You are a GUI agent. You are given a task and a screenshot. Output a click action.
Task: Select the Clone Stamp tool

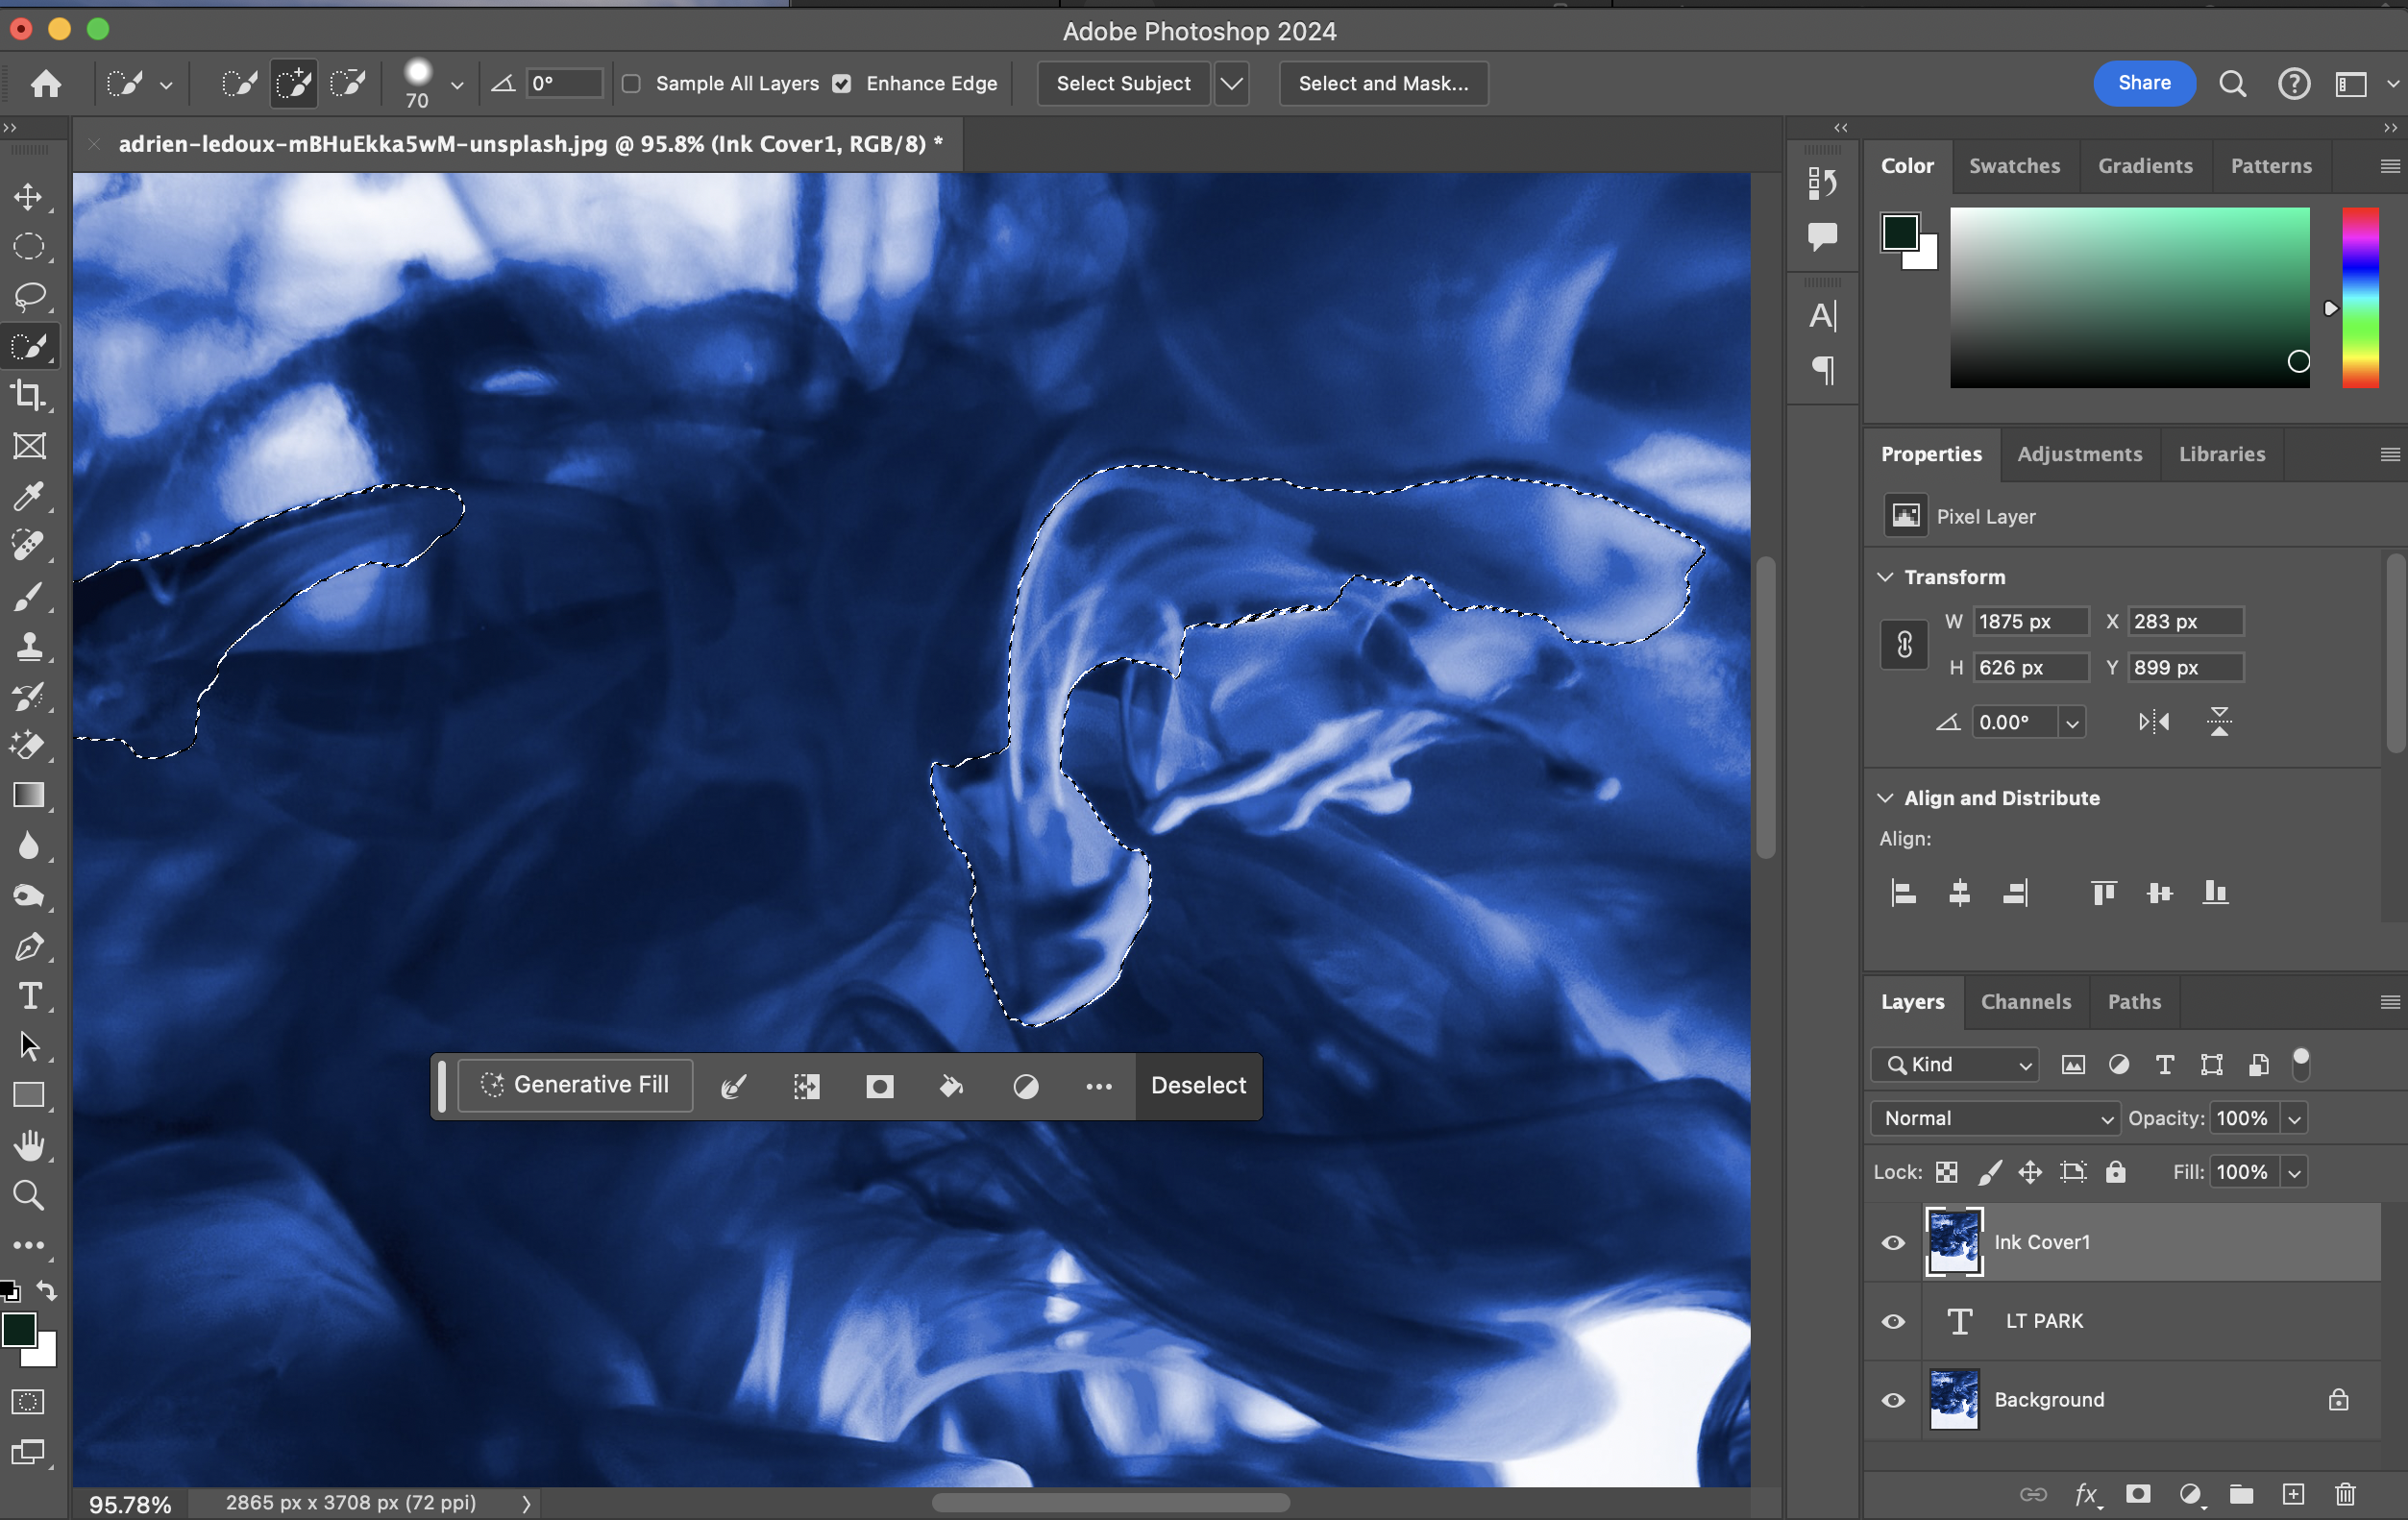pos(28,646)
